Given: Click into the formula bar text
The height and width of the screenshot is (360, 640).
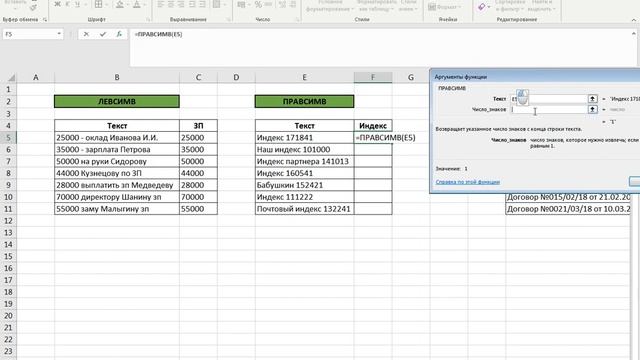Looking at the screenshot, I should click(158, 34).
